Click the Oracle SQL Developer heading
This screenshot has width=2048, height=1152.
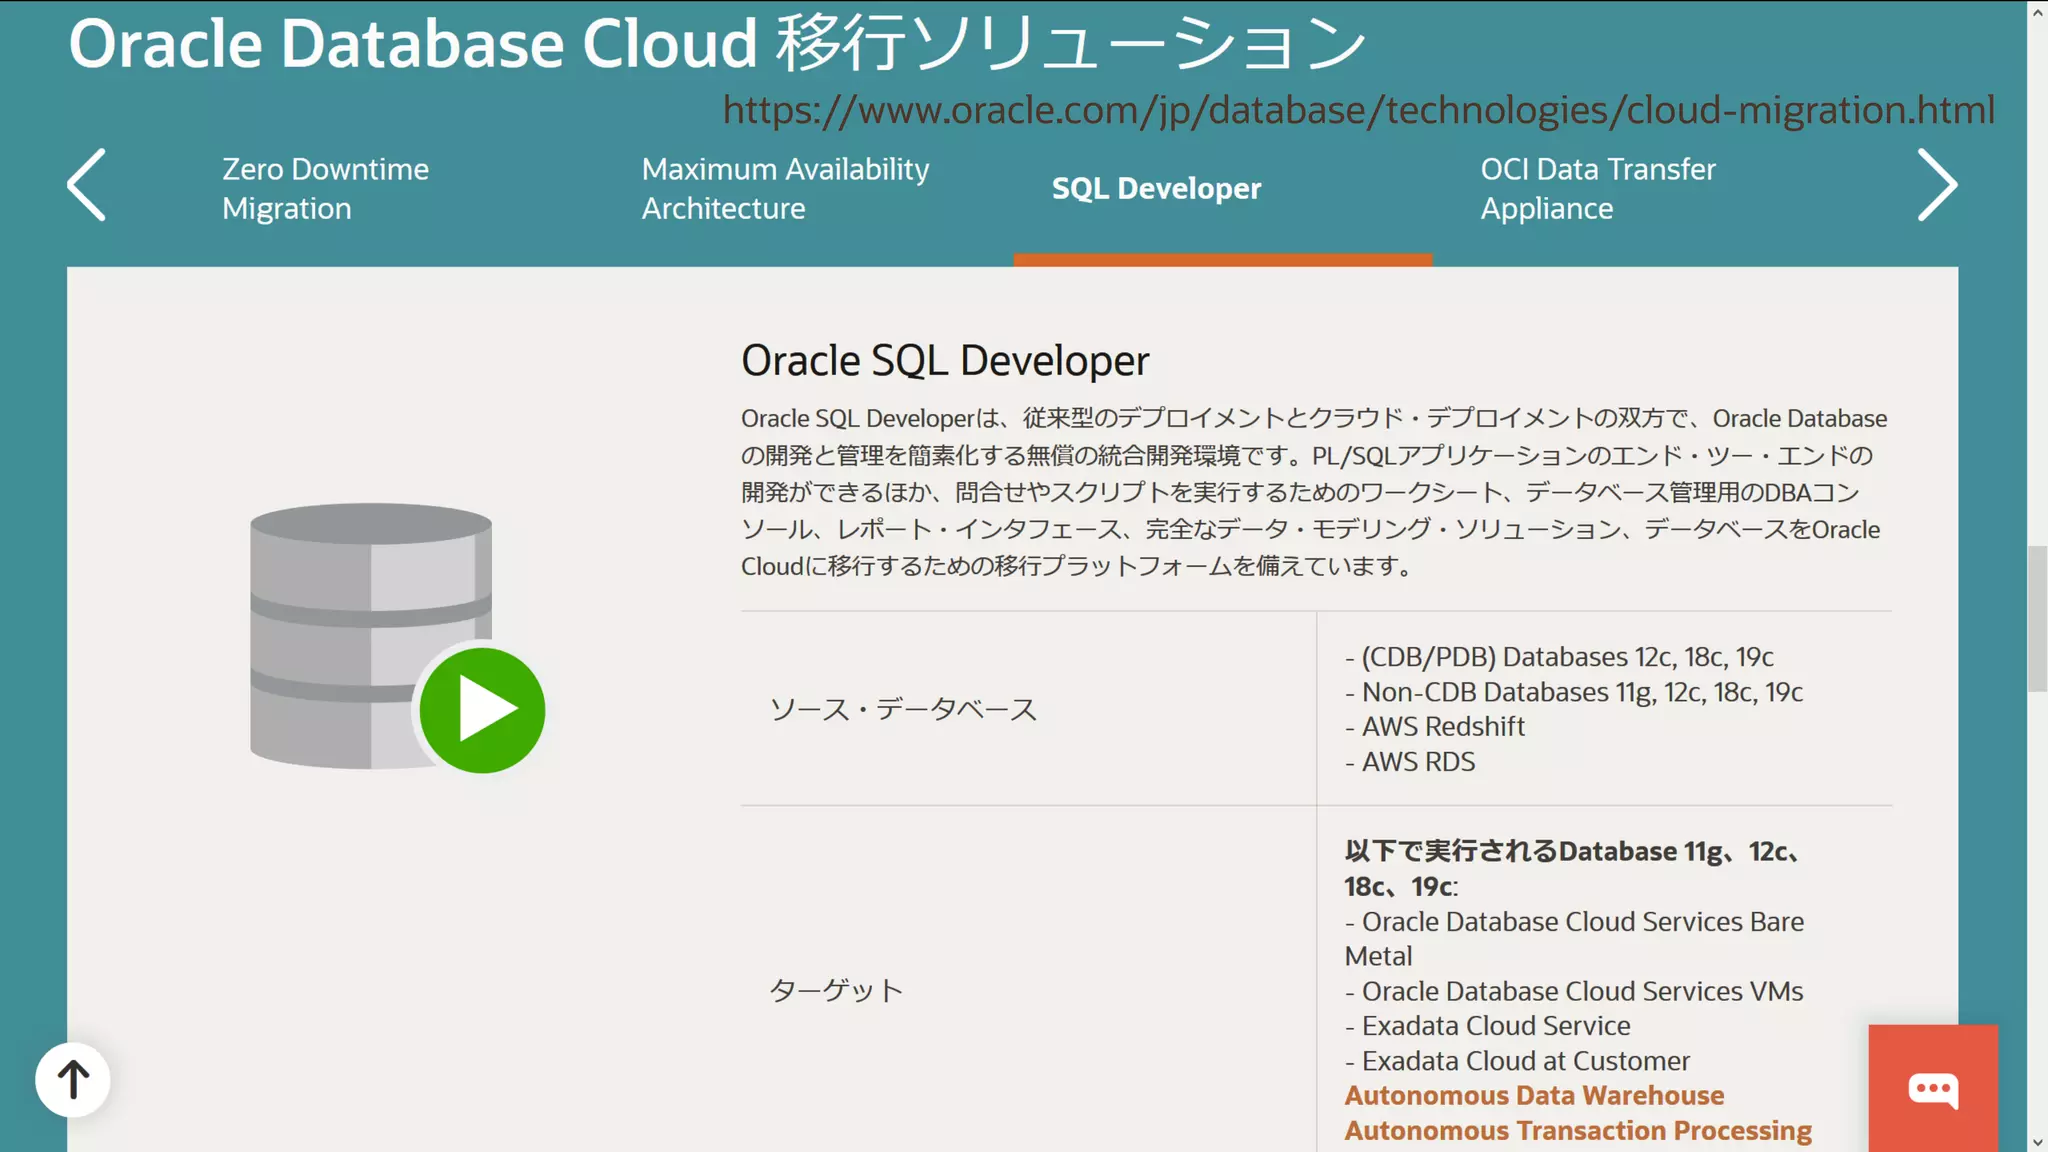tap(945, 361)
